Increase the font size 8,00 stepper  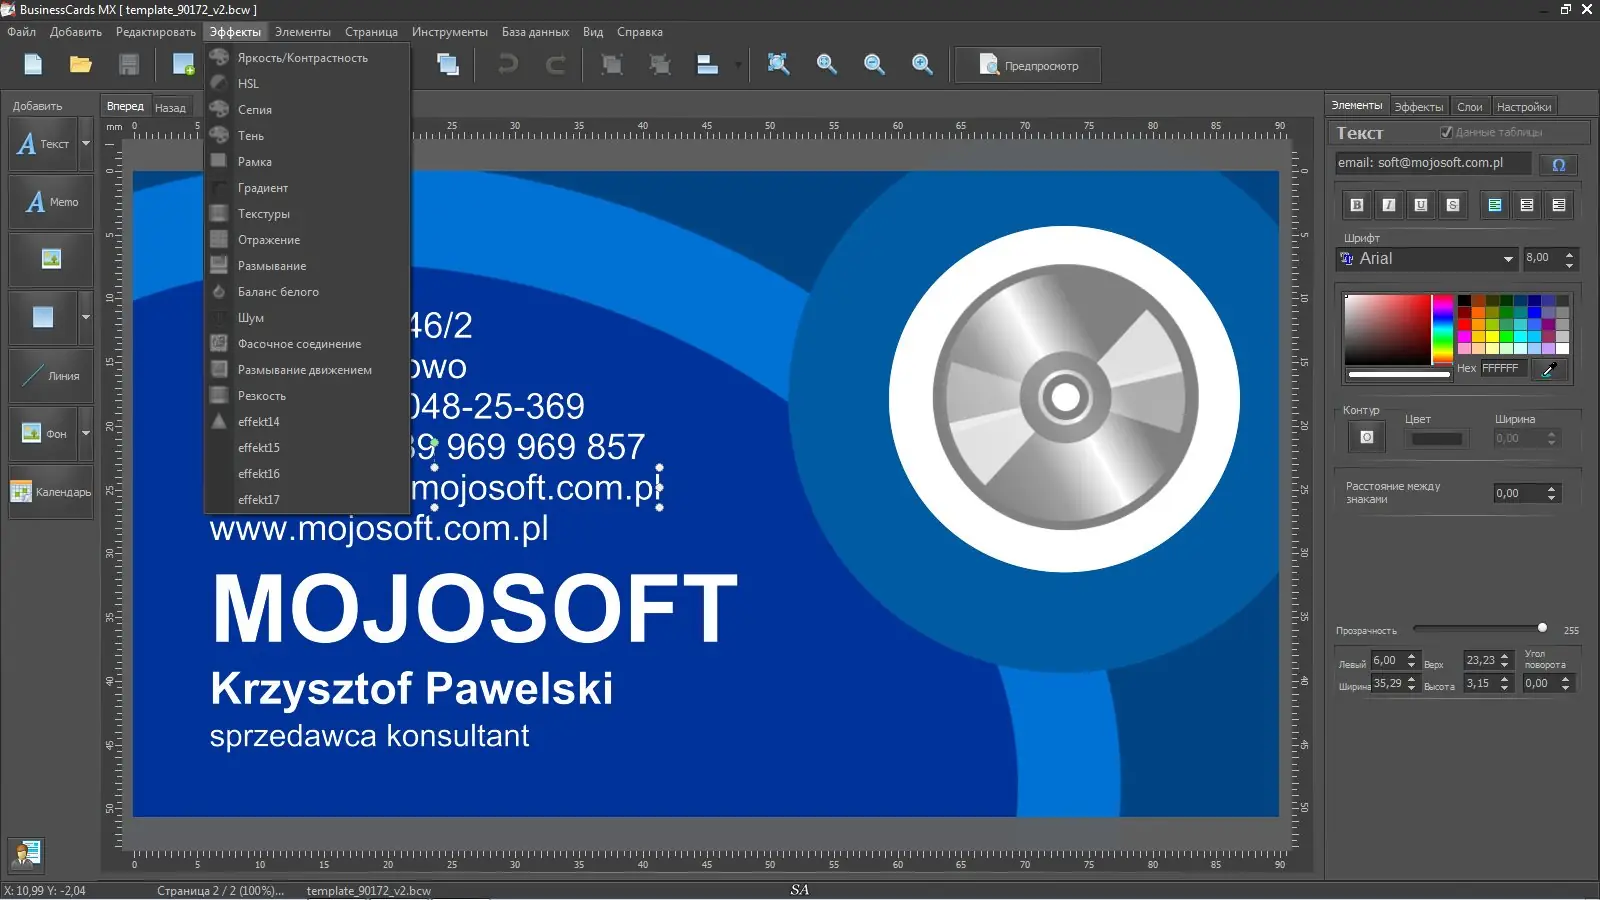[x=1569, y=254]
